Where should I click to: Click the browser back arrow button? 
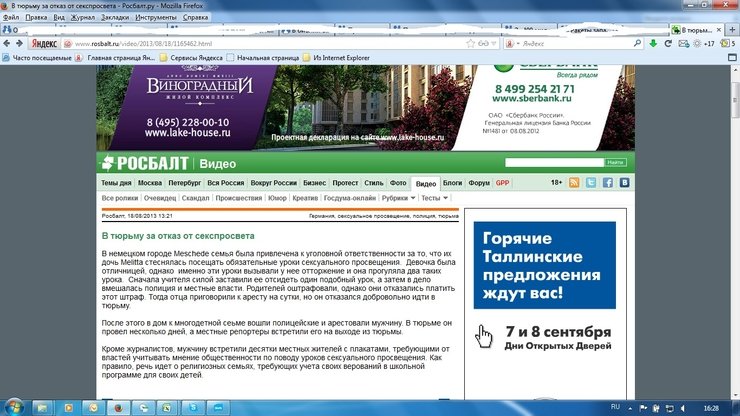click(8, 44)
